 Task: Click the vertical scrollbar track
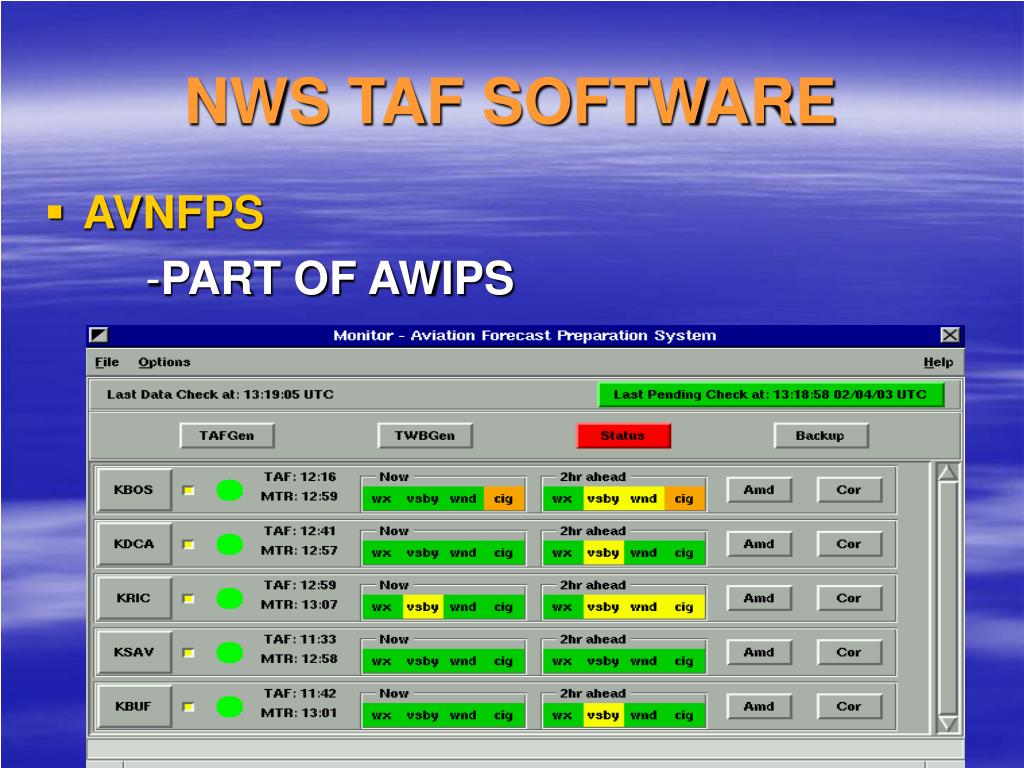[948, 598]
